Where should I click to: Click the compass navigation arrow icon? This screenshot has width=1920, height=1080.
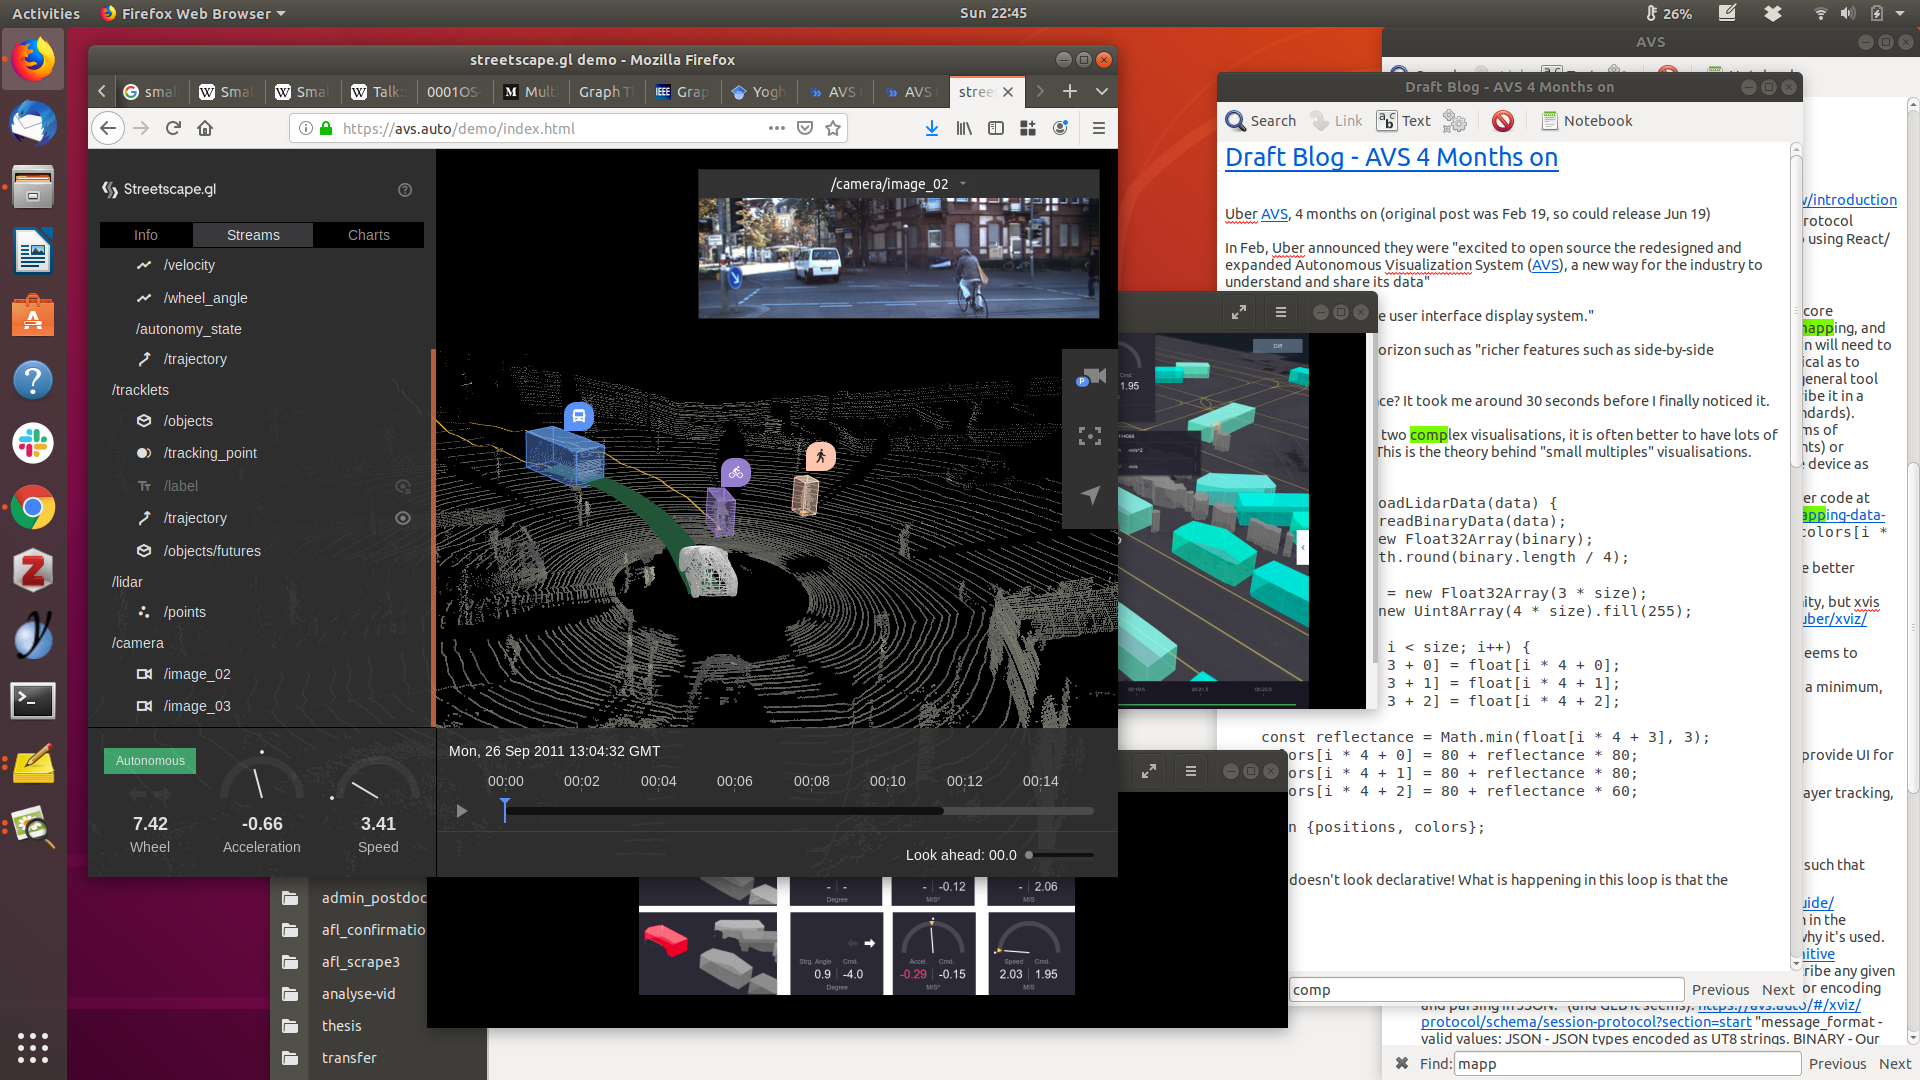tap(1090, 495)
